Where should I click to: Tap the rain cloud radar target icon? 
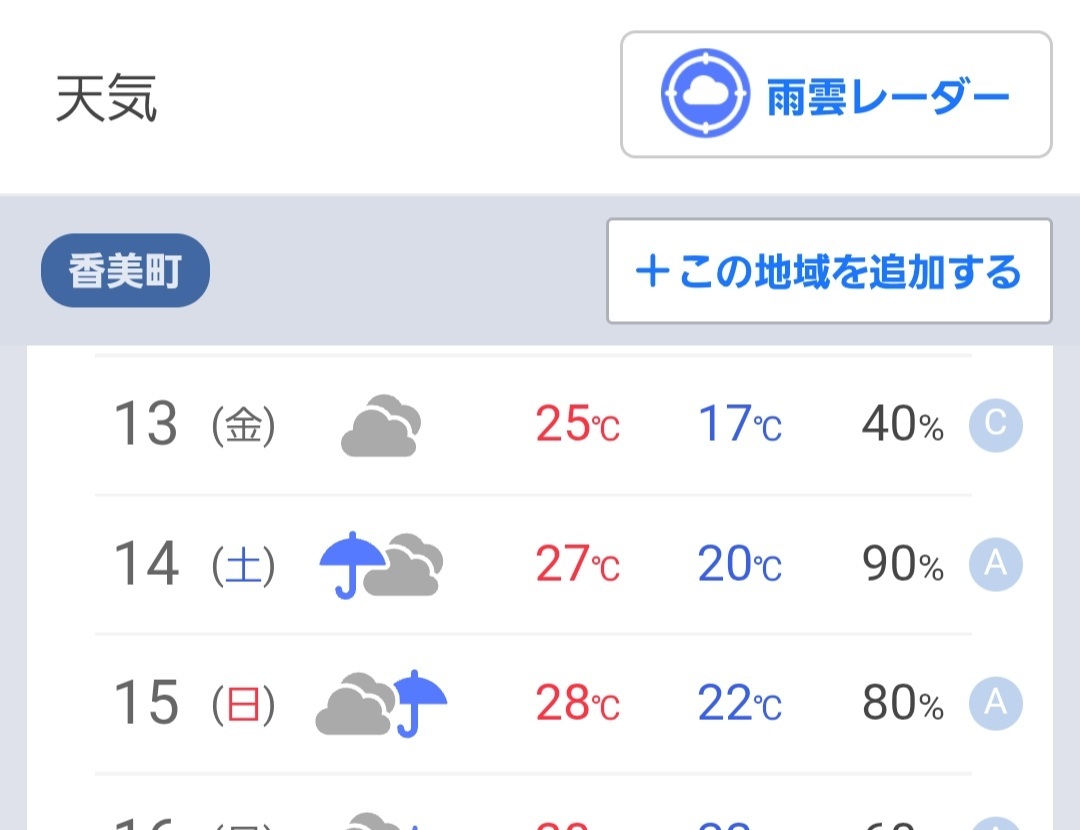point(705,94)
